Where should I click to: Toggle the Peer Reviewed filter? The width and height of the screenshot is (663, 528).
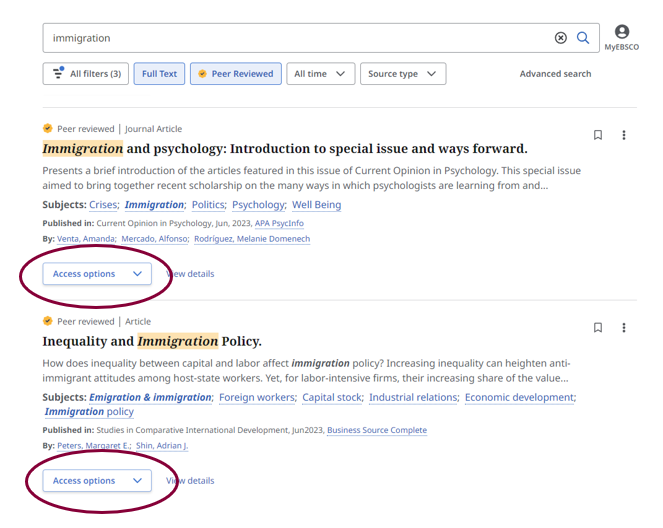[235, 74]
